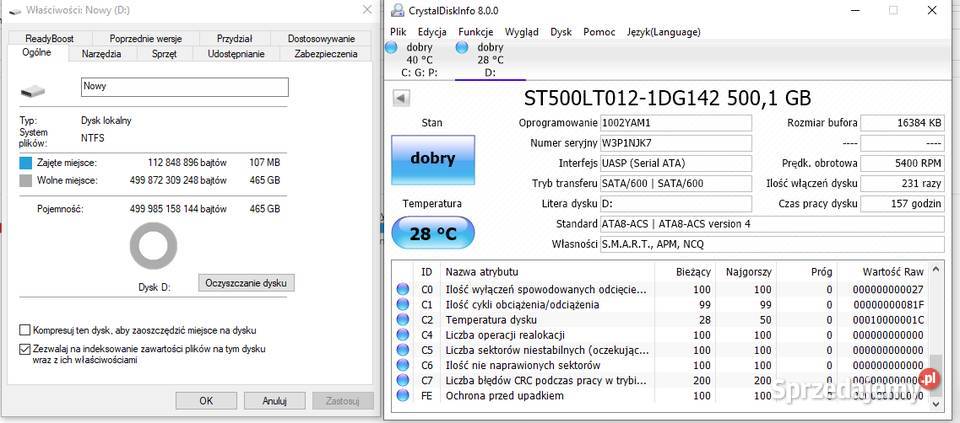Click the '231 razy' power-on count value

(x=902, y=183)
